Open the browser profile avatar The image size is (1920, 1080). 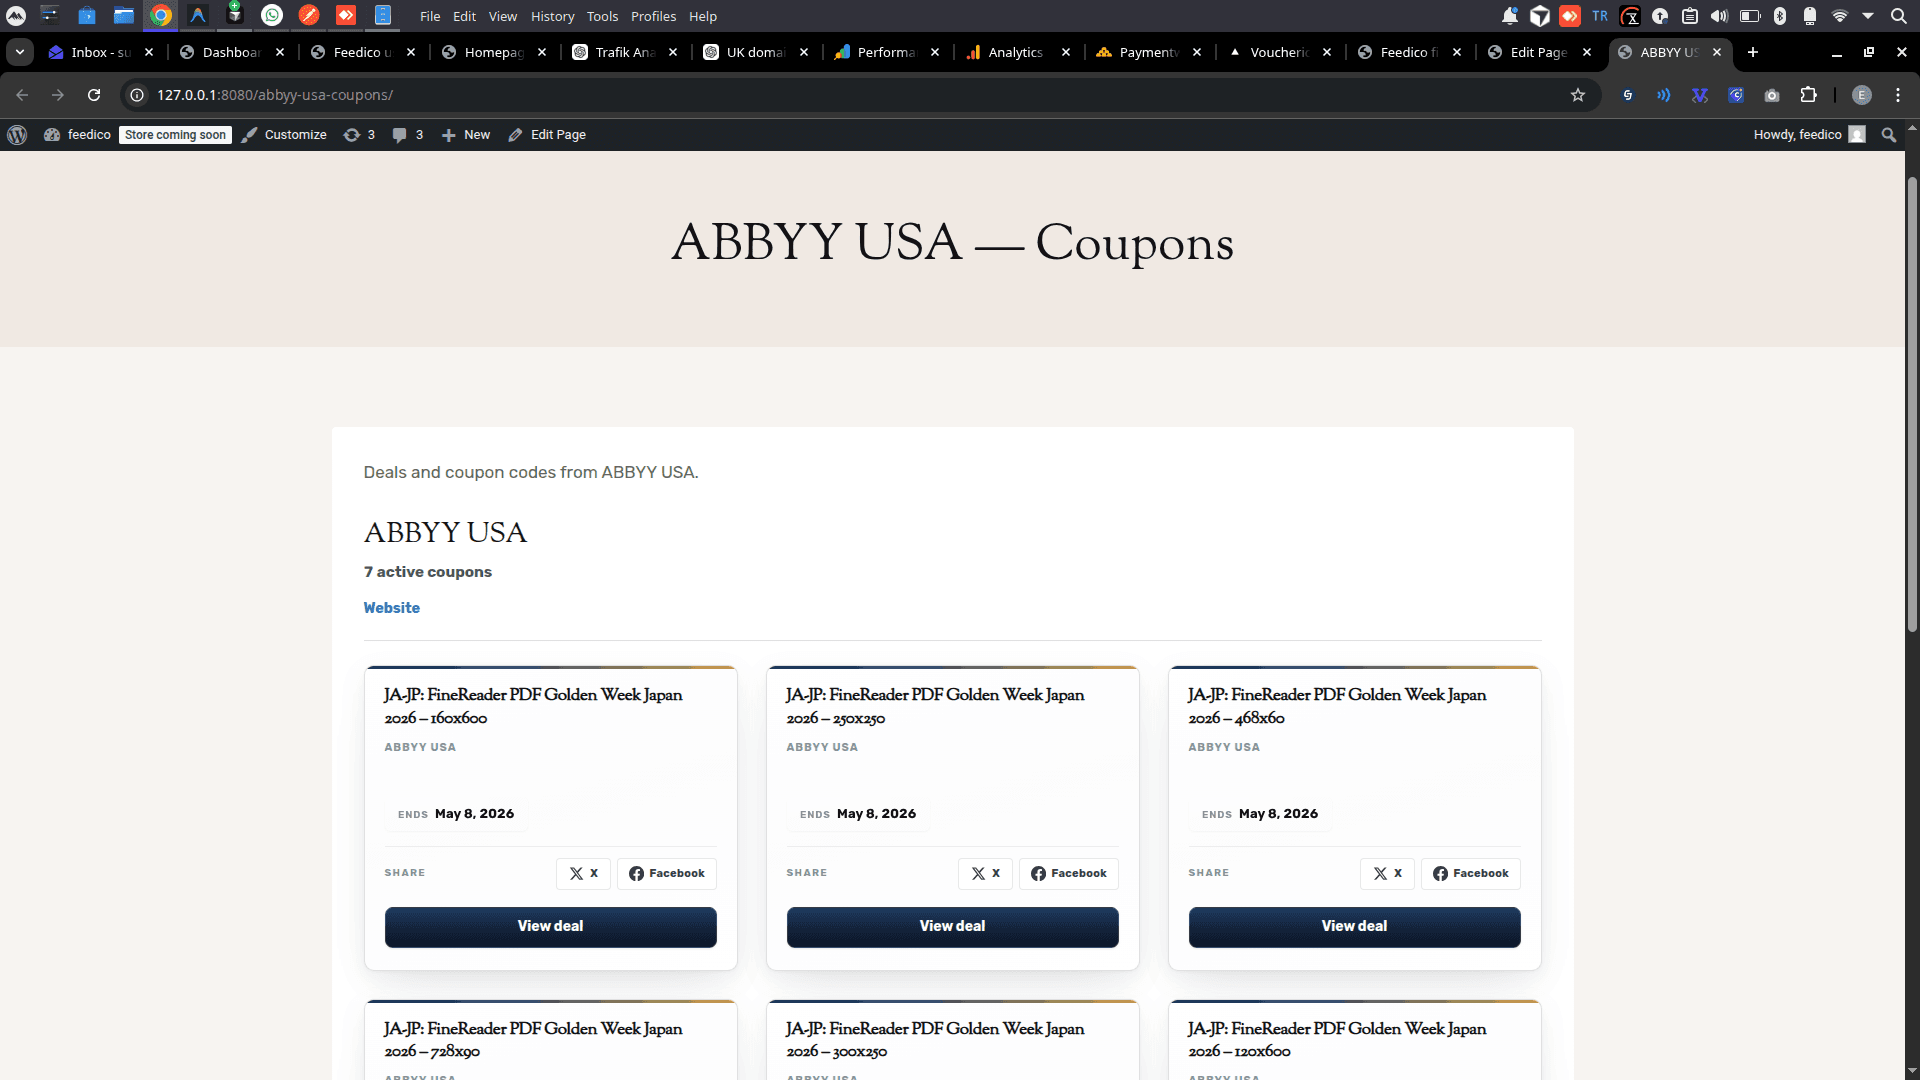1862,95
